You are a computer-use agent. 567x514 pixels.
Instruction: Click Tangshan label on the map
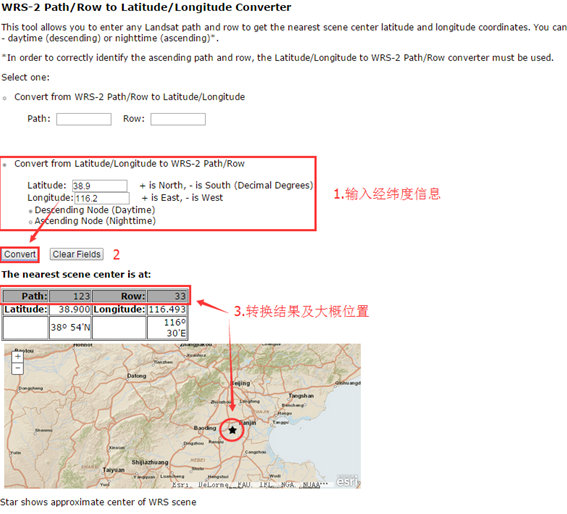click(301, 396)
